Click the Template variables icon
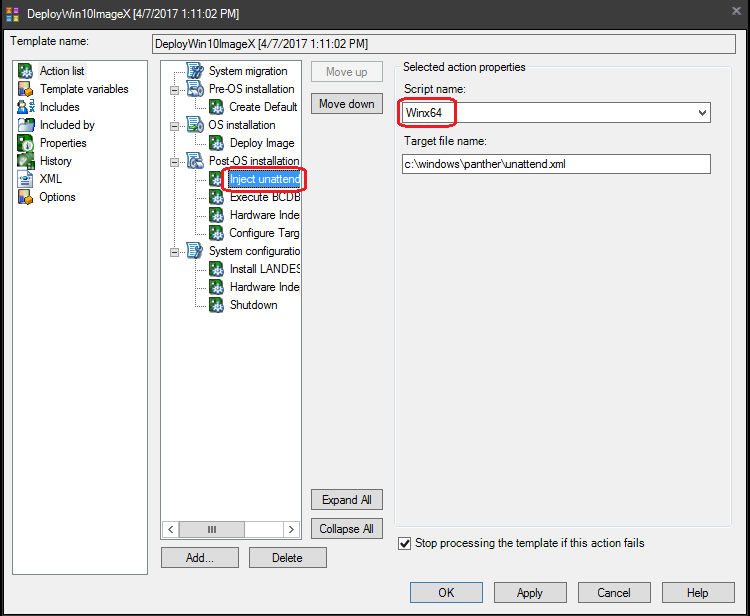750x616 pixels. tap(25, 89)
